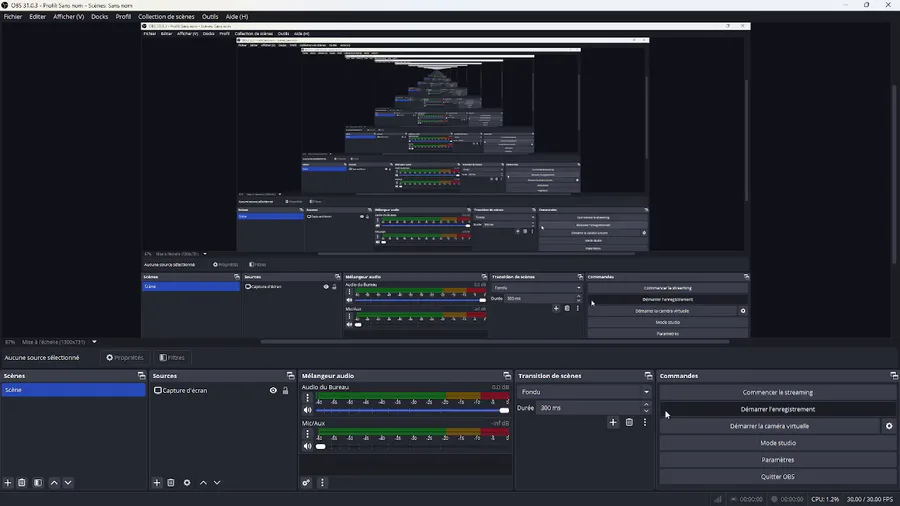Viewport: 900px width, 506px height.
Task: Click the 30.00 / 30.00 FPS status text
Action: tap(870, 499)
